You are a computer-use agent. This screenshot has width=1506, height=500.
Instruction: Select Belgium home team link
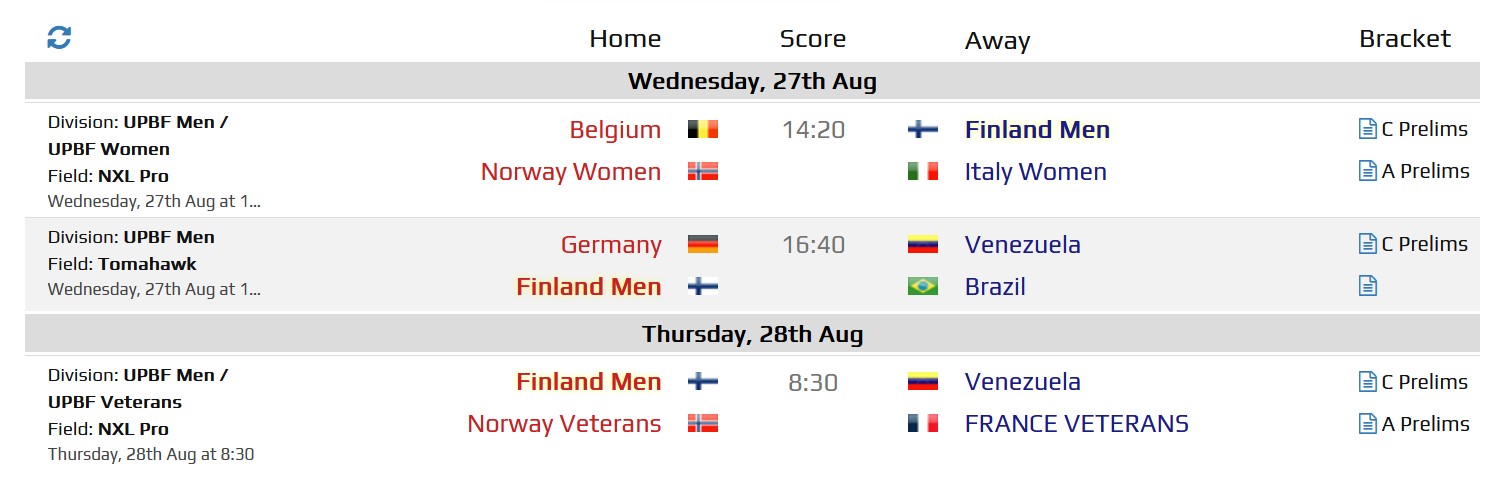pos(615,130)
